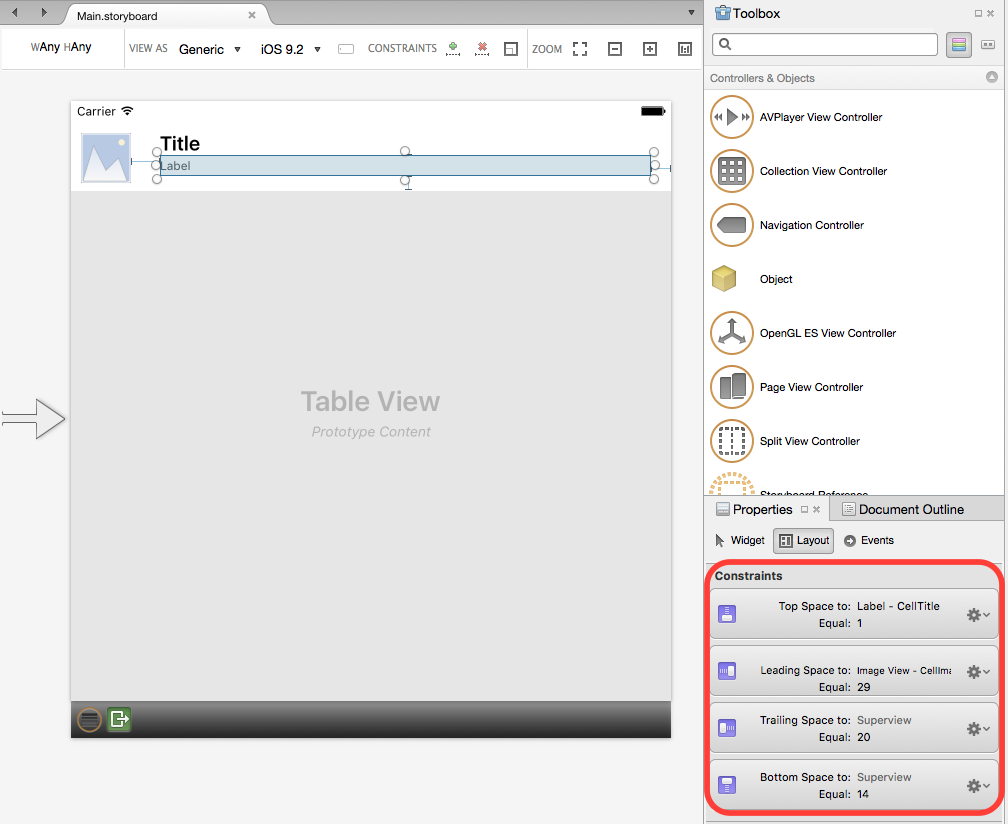Switch to the Document Outline tab
Screen dimensions: 1008x824
pos(901,509)
